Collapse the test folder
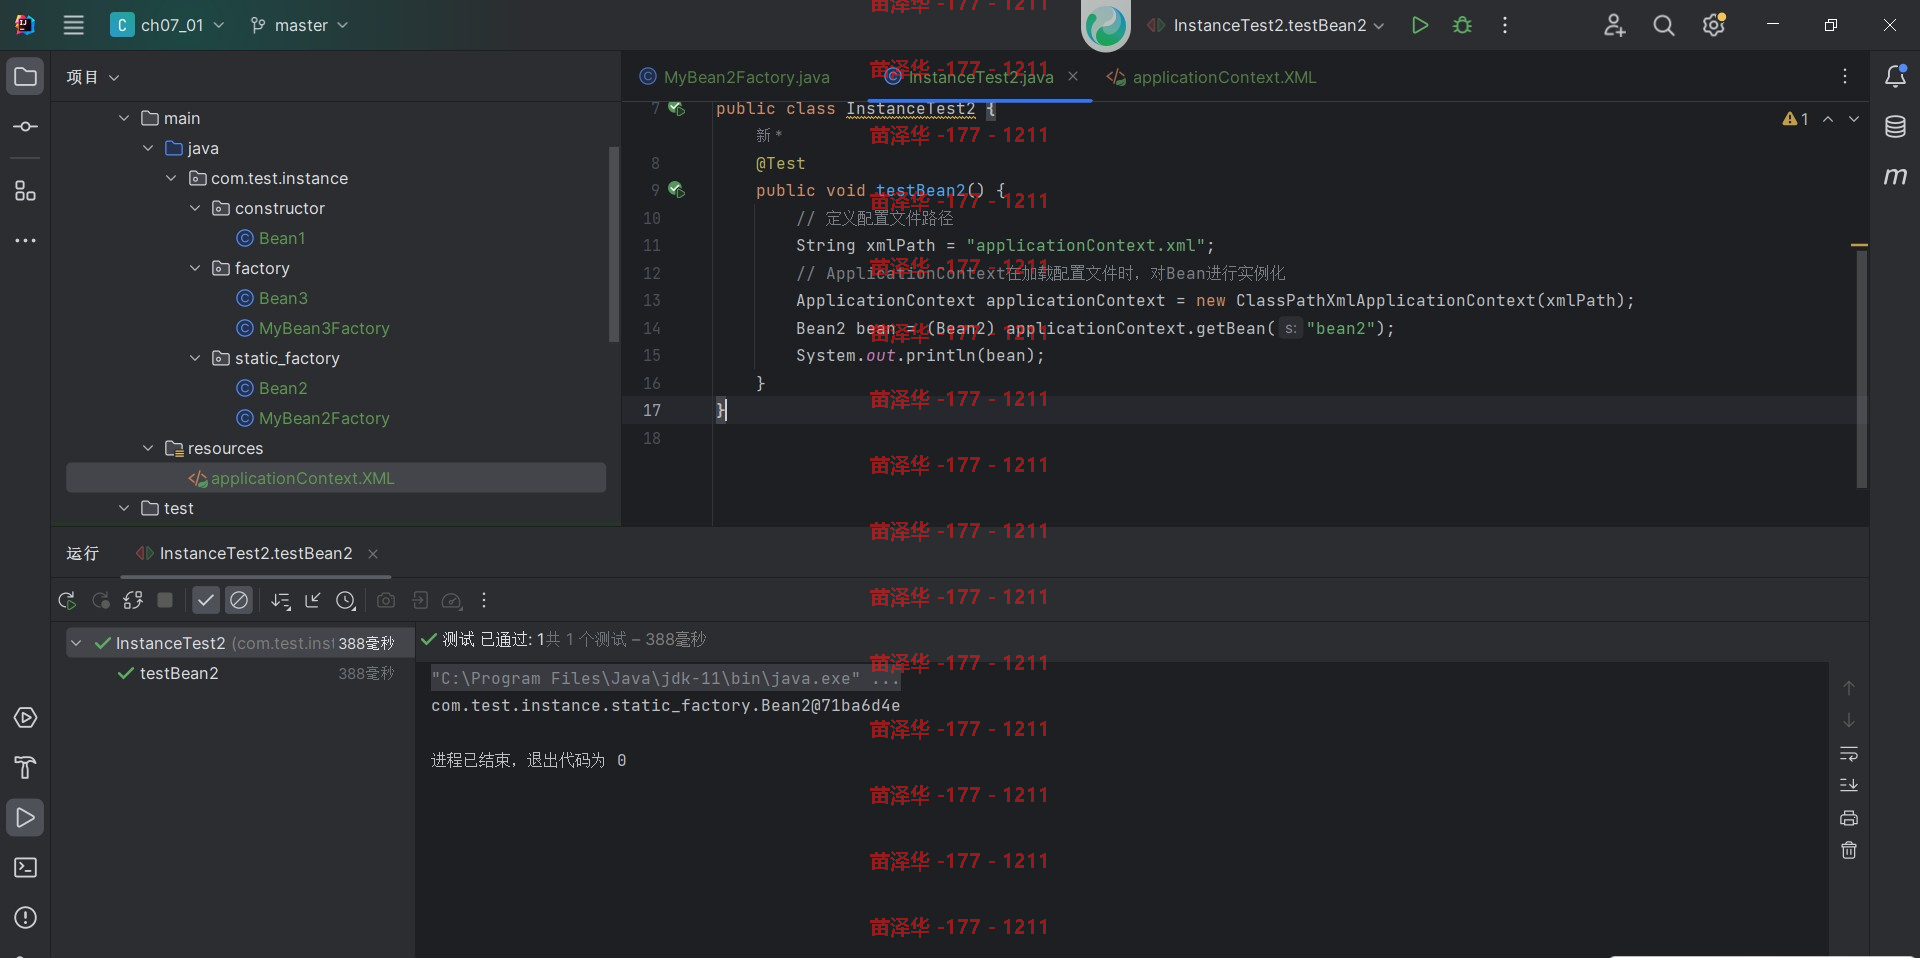The image size is (1920, 958). tap(124, 508)
